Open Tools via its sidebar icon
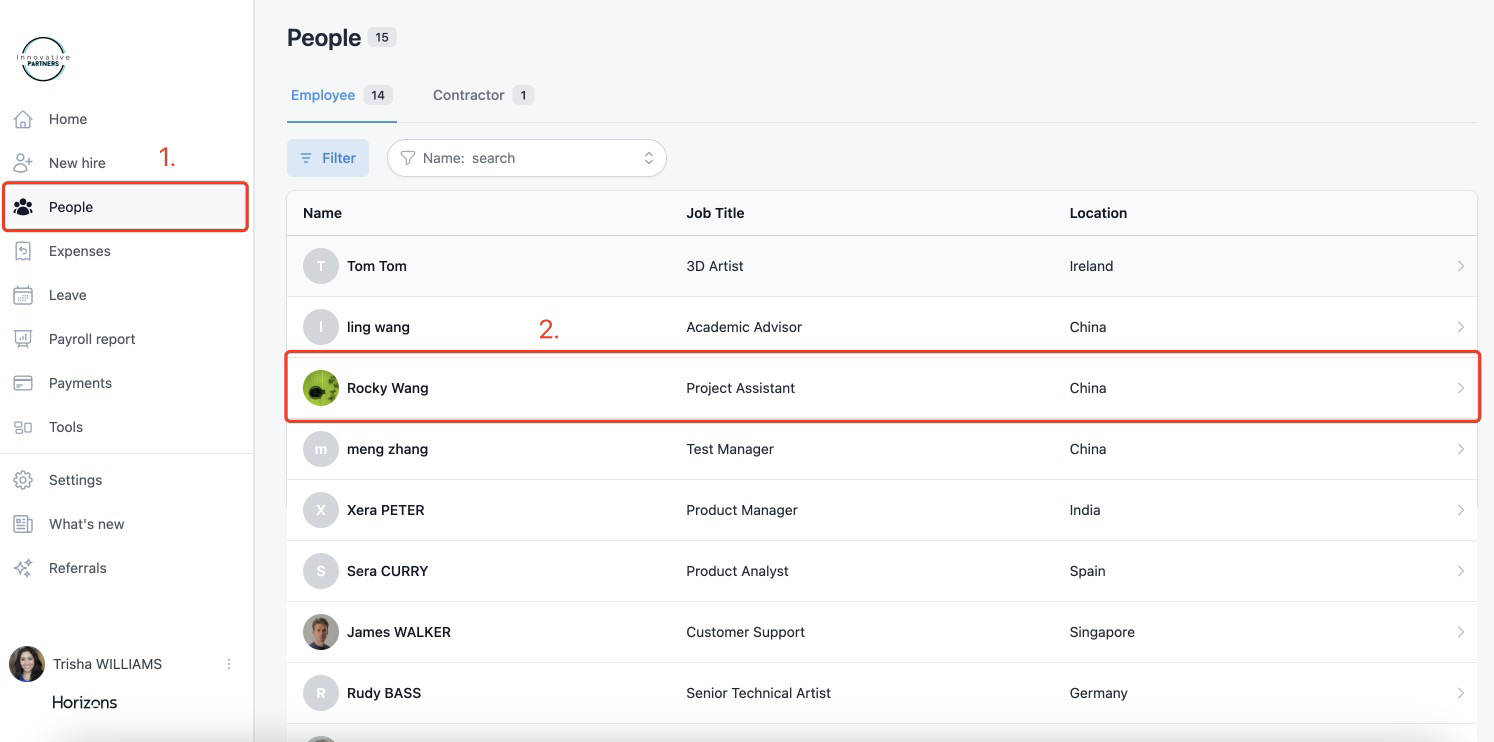 point(23,427)
